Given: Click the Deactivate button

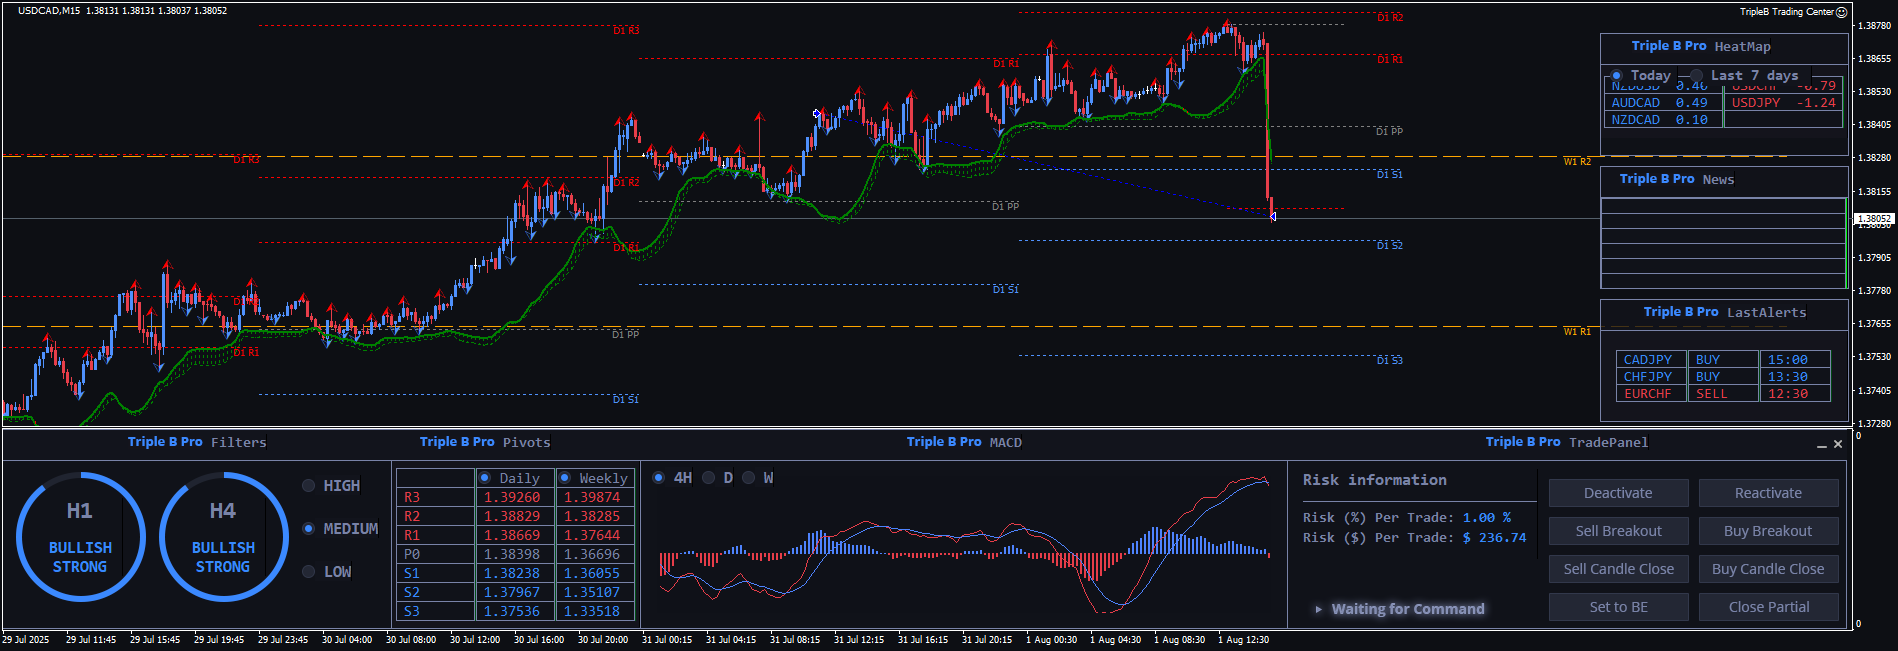Looking at the screenshot, I should (1618, 493).
